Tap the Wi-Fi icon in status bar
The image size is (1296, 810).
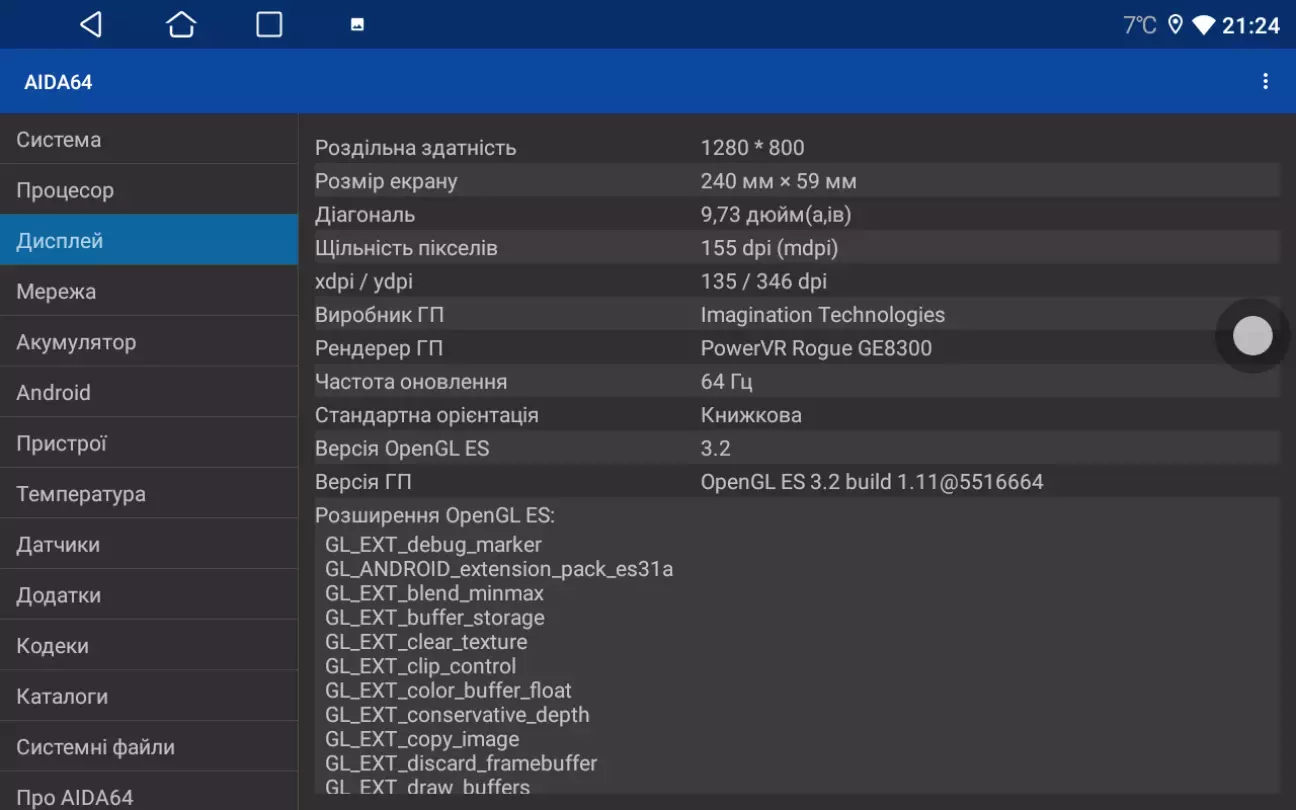pos(1203,25)
